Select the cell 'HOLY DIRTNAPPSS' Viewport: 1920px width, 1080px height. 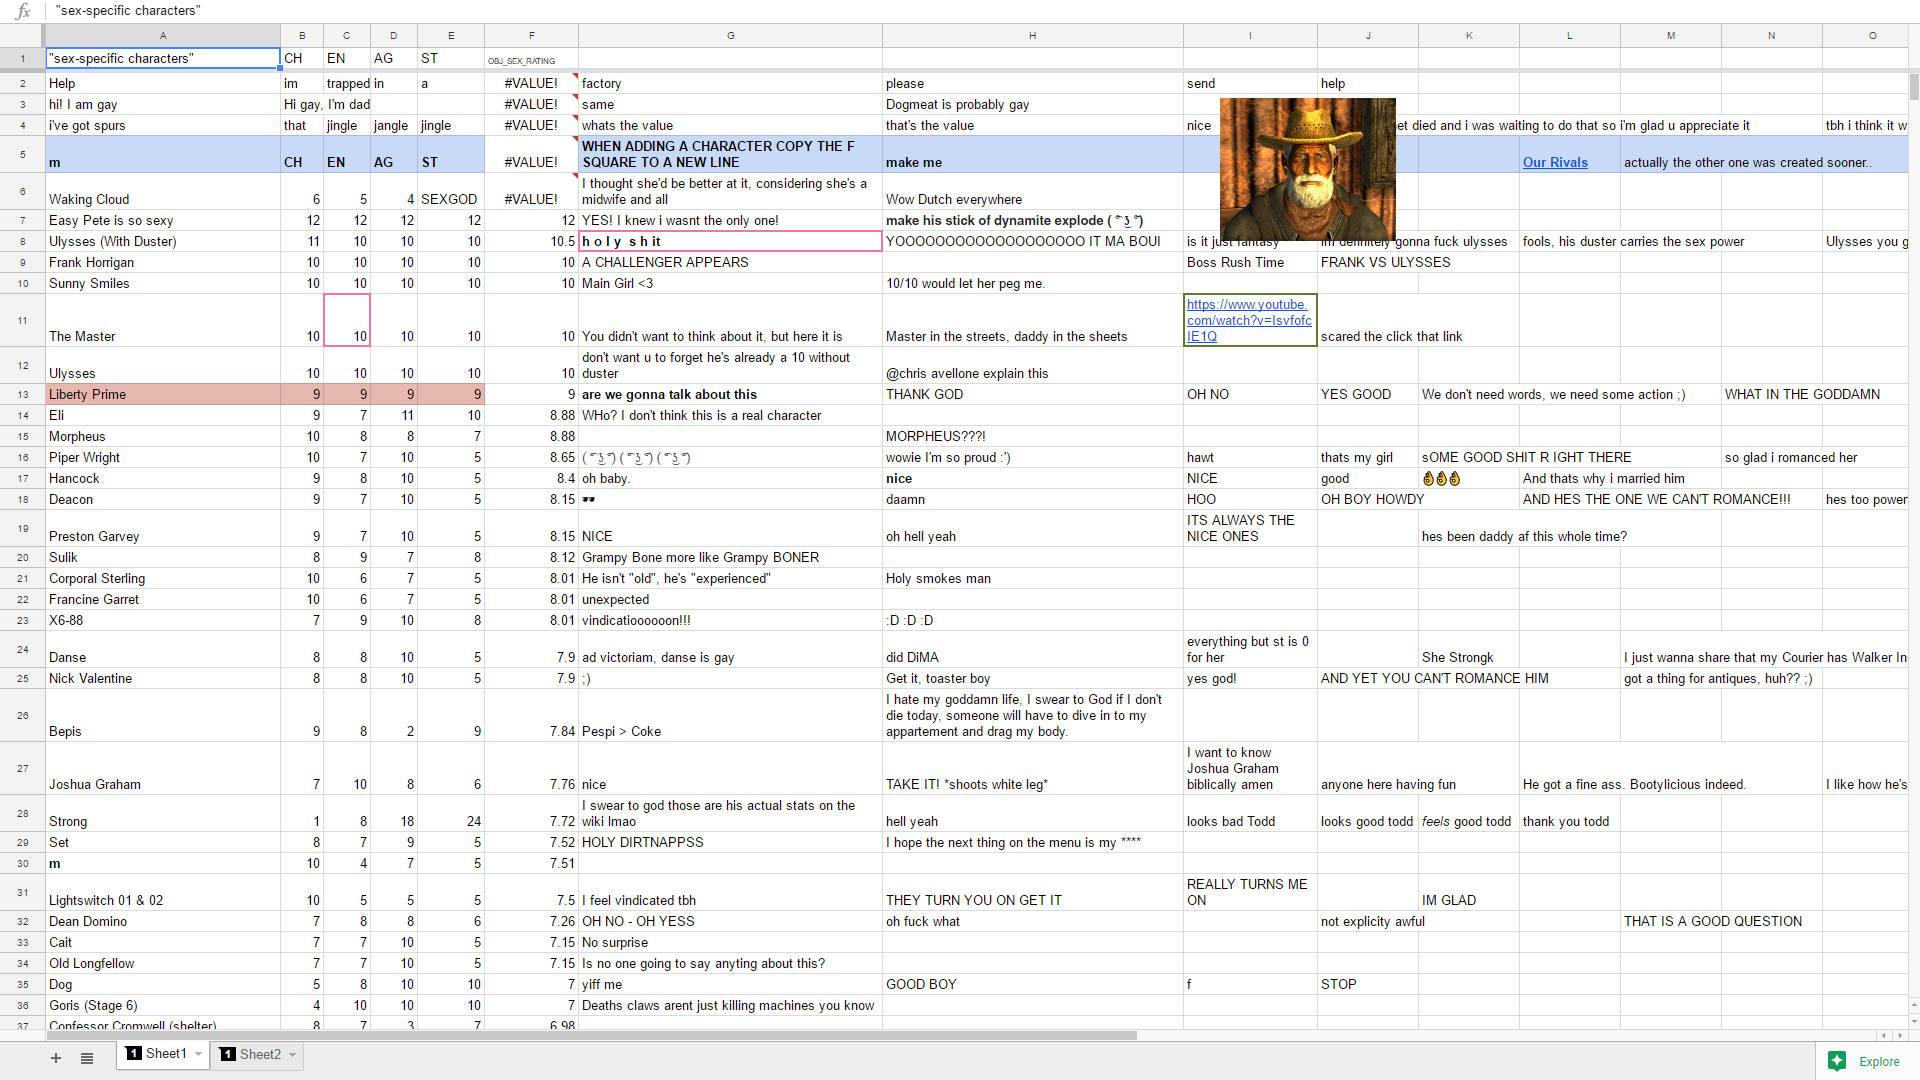pyautogui.click(x=731, y=843)
